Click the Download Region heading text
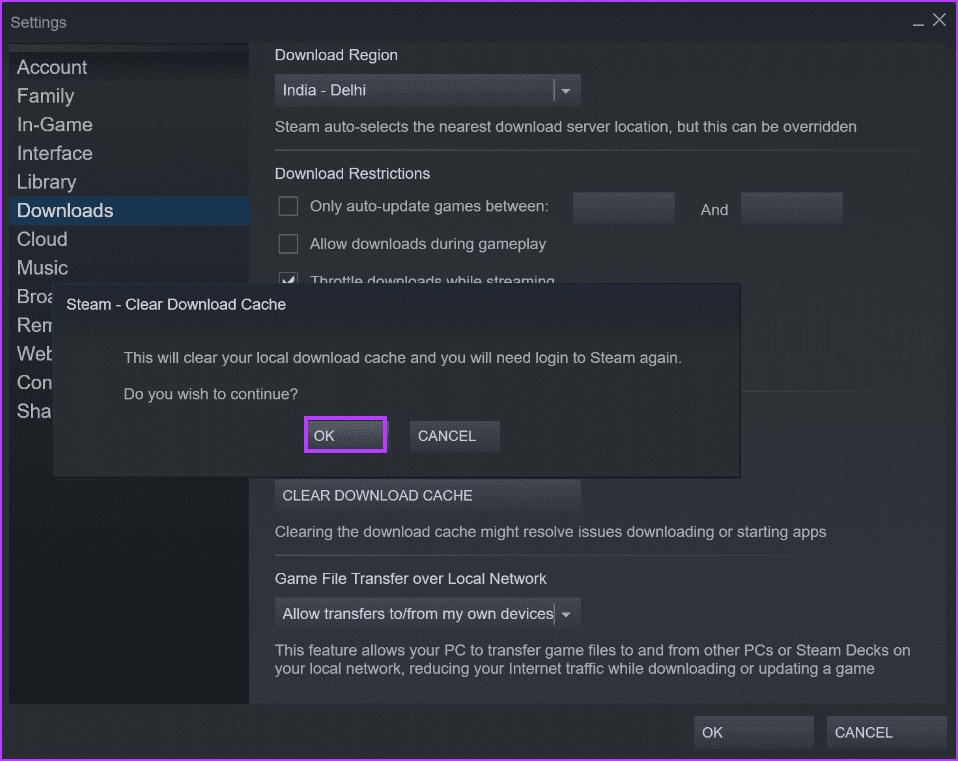This screenshot has width=958, height=761. pyautogui.click(x=336, y=55)
